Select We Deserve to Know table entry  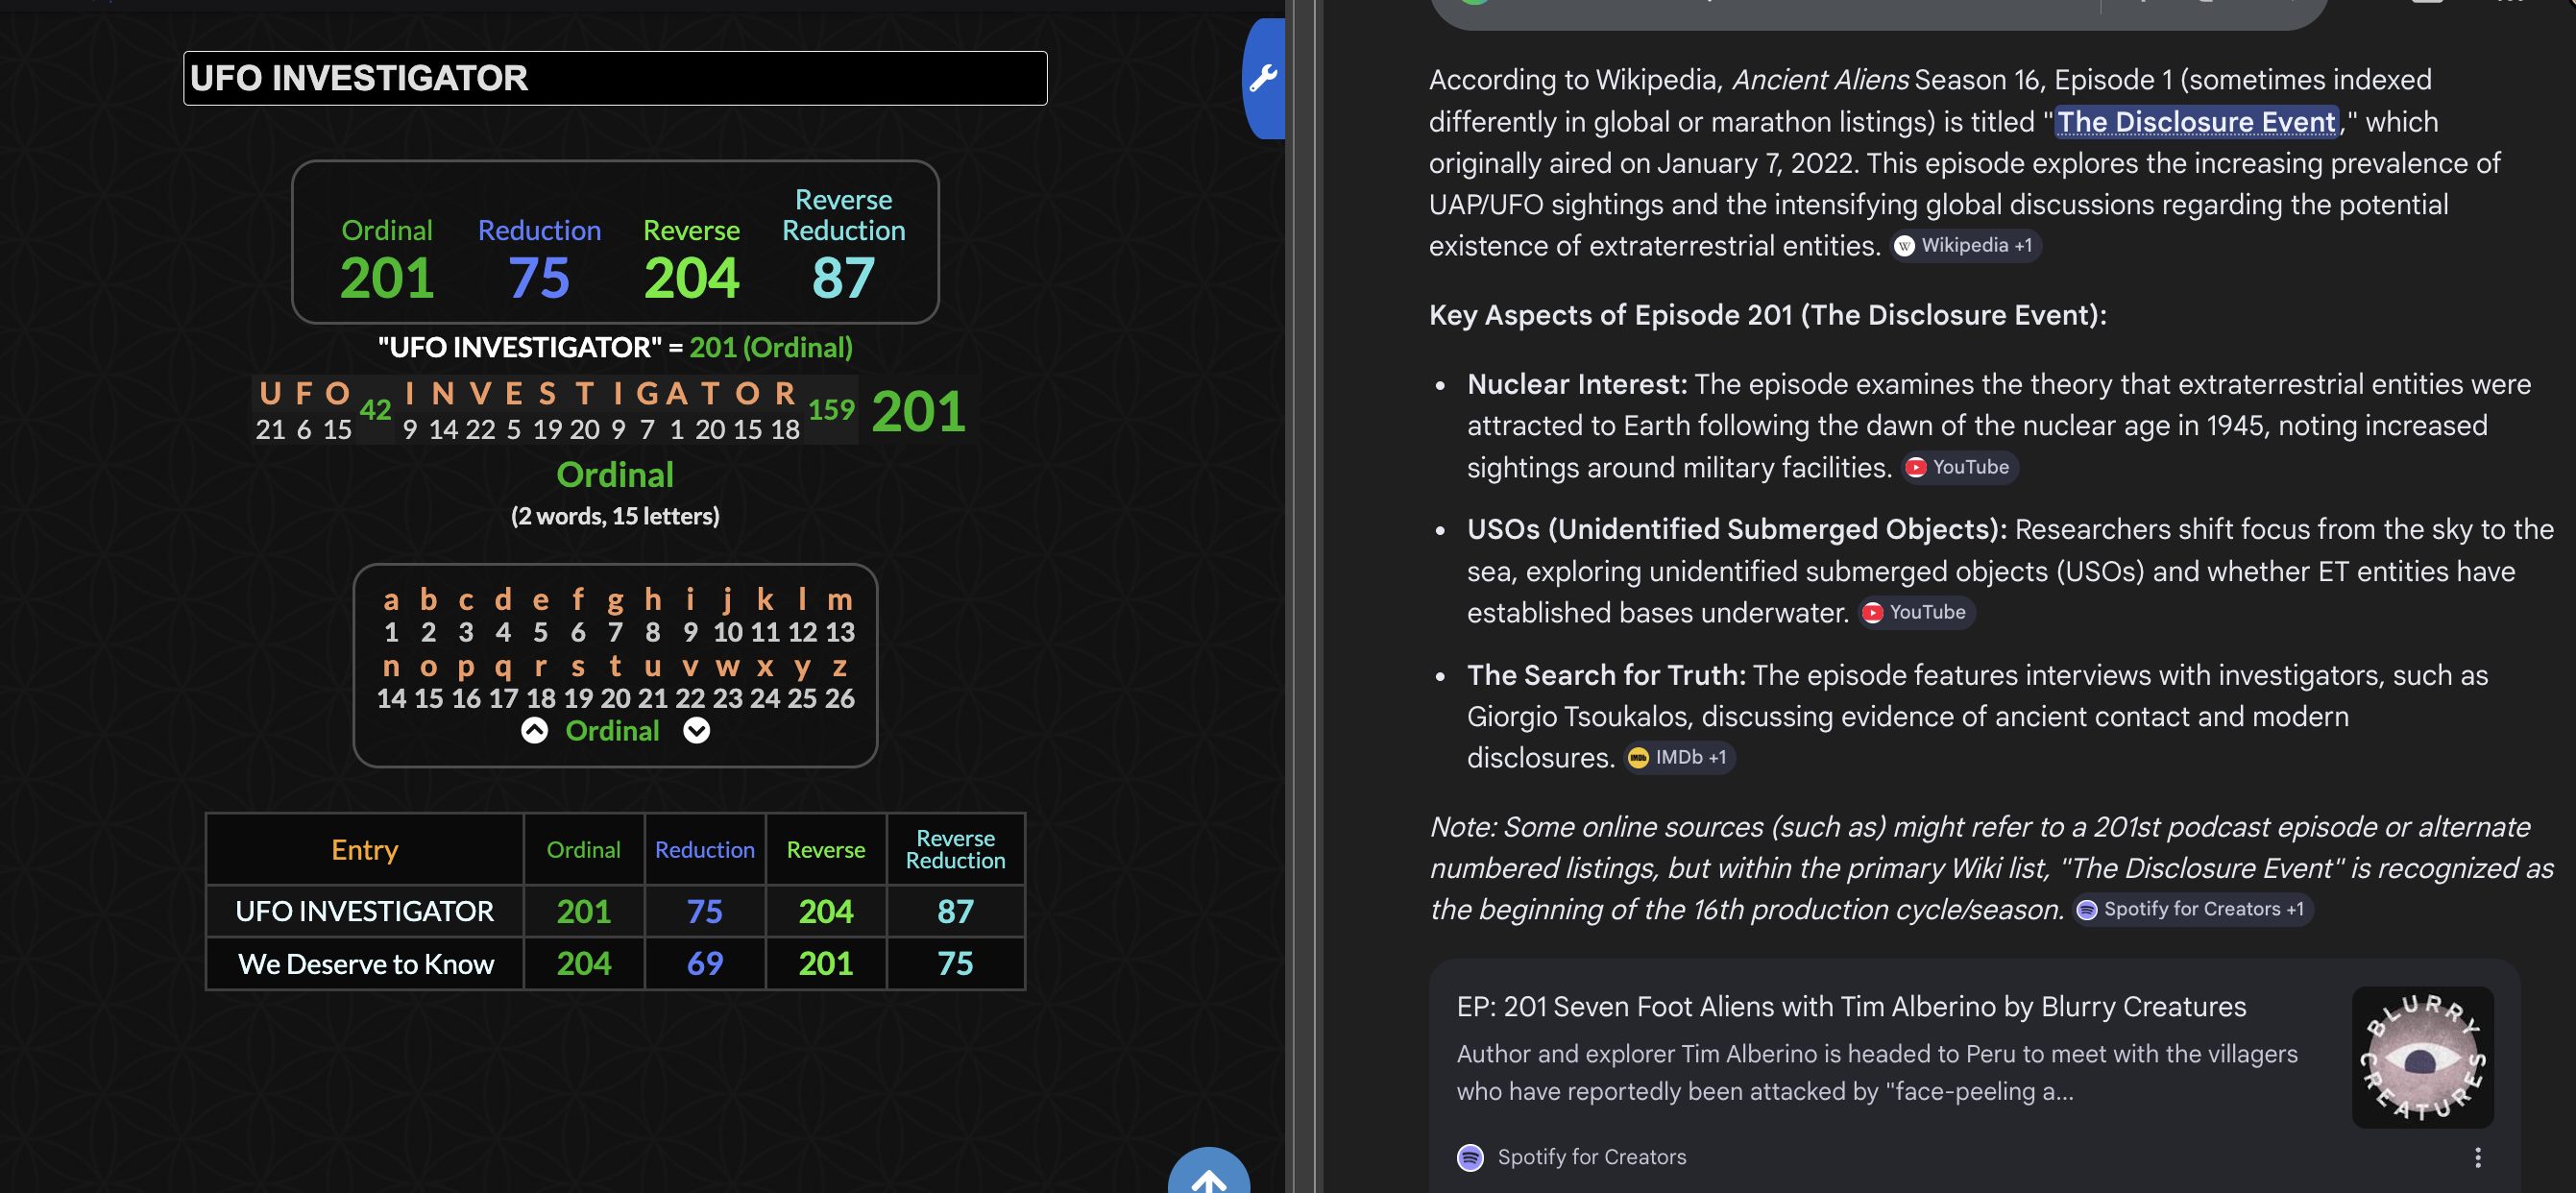[x=365, y=964]
